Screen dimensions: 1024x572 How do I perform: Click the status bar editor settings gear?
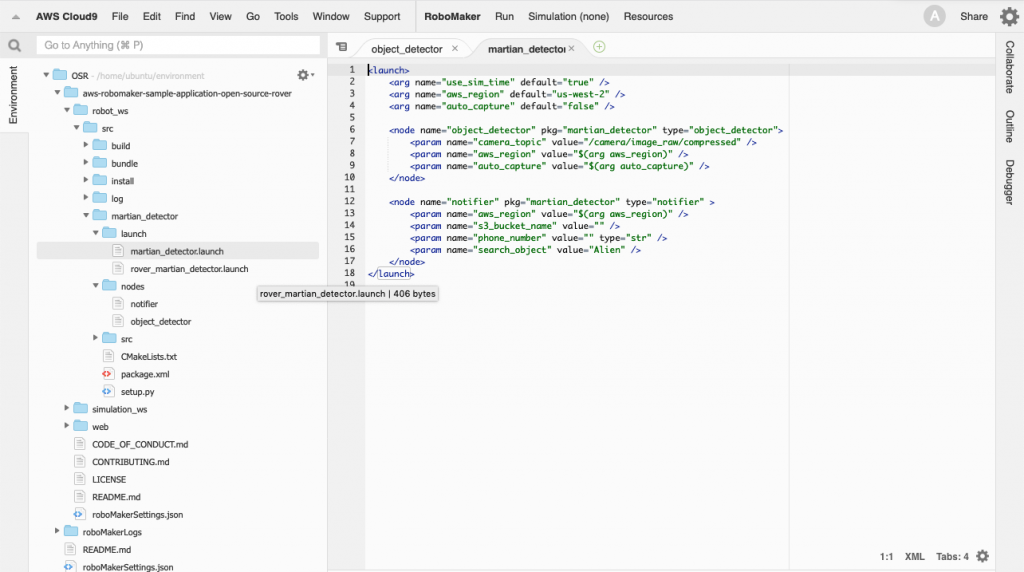tap(982, 556)
